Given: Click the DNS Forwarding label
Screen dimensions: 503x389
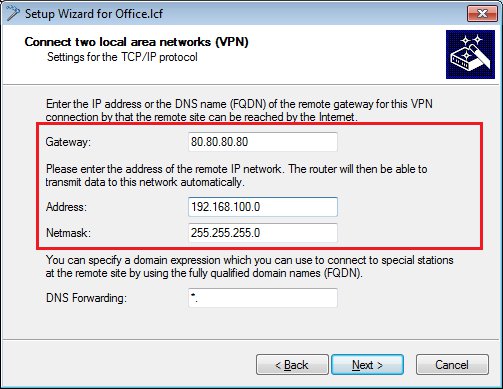Looking at the screenshot, I should tap(86, 298).
